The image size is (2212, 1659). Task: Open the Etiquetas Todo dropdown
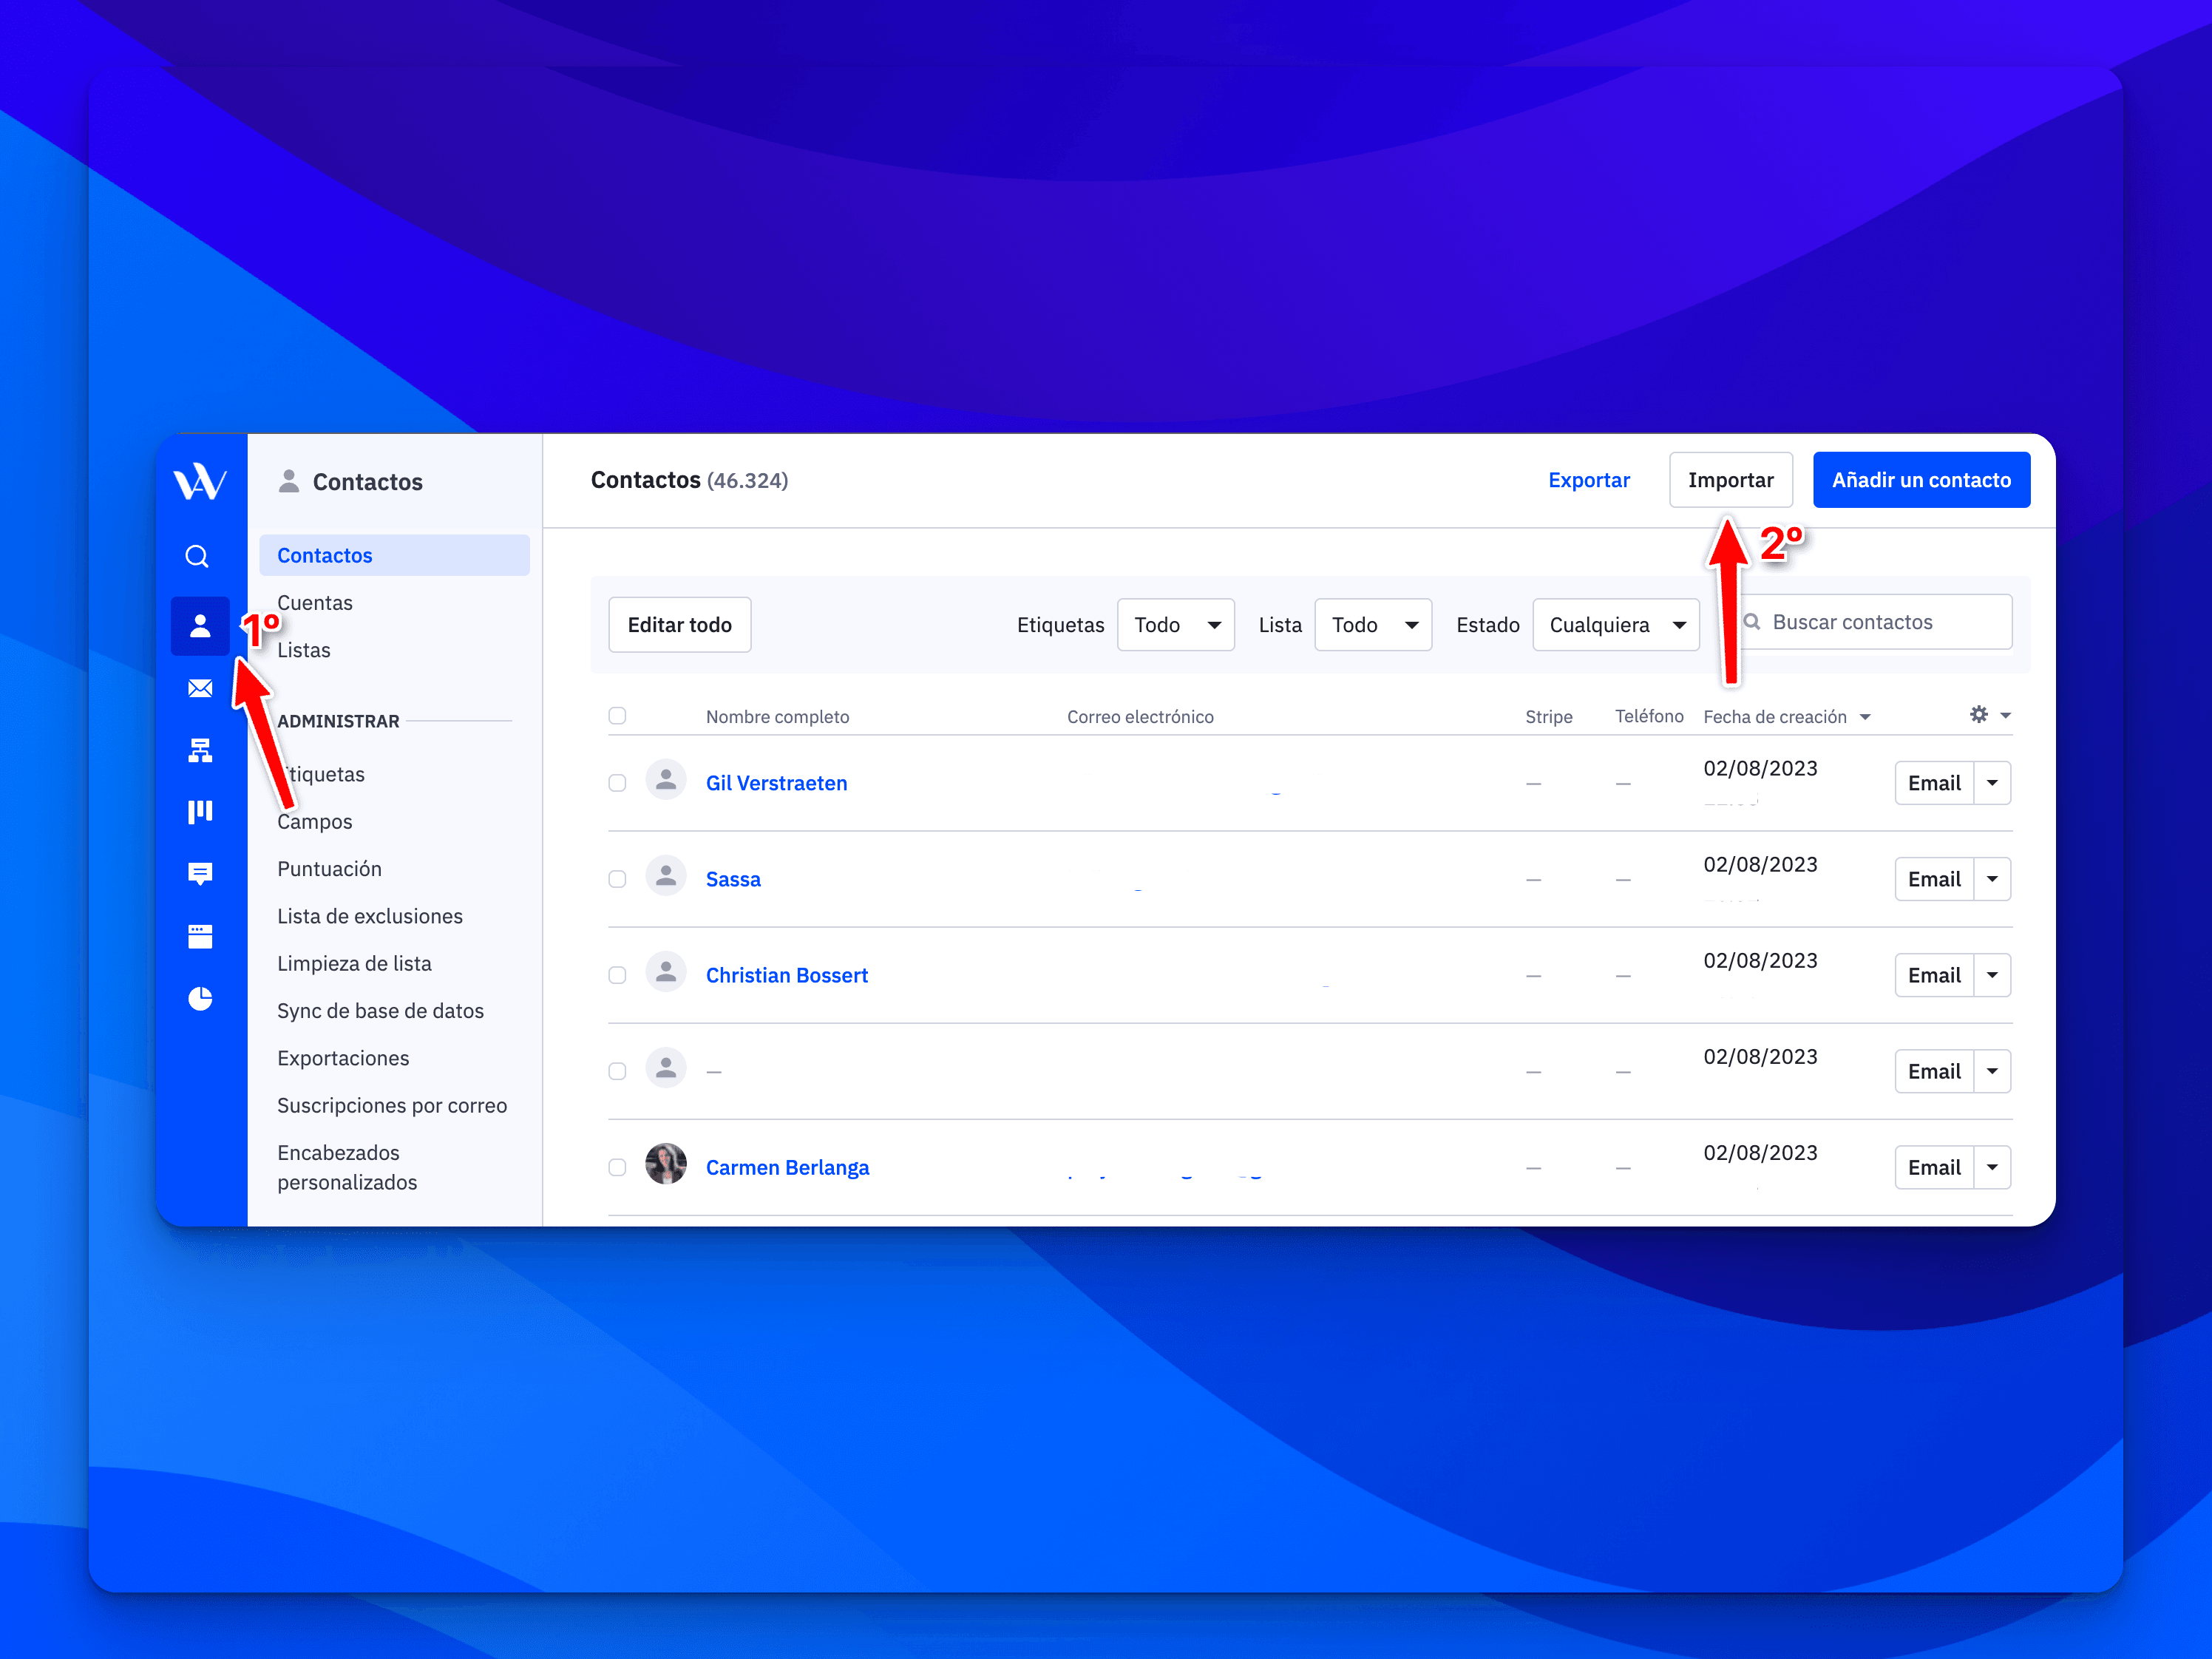tap(1176, 625)
